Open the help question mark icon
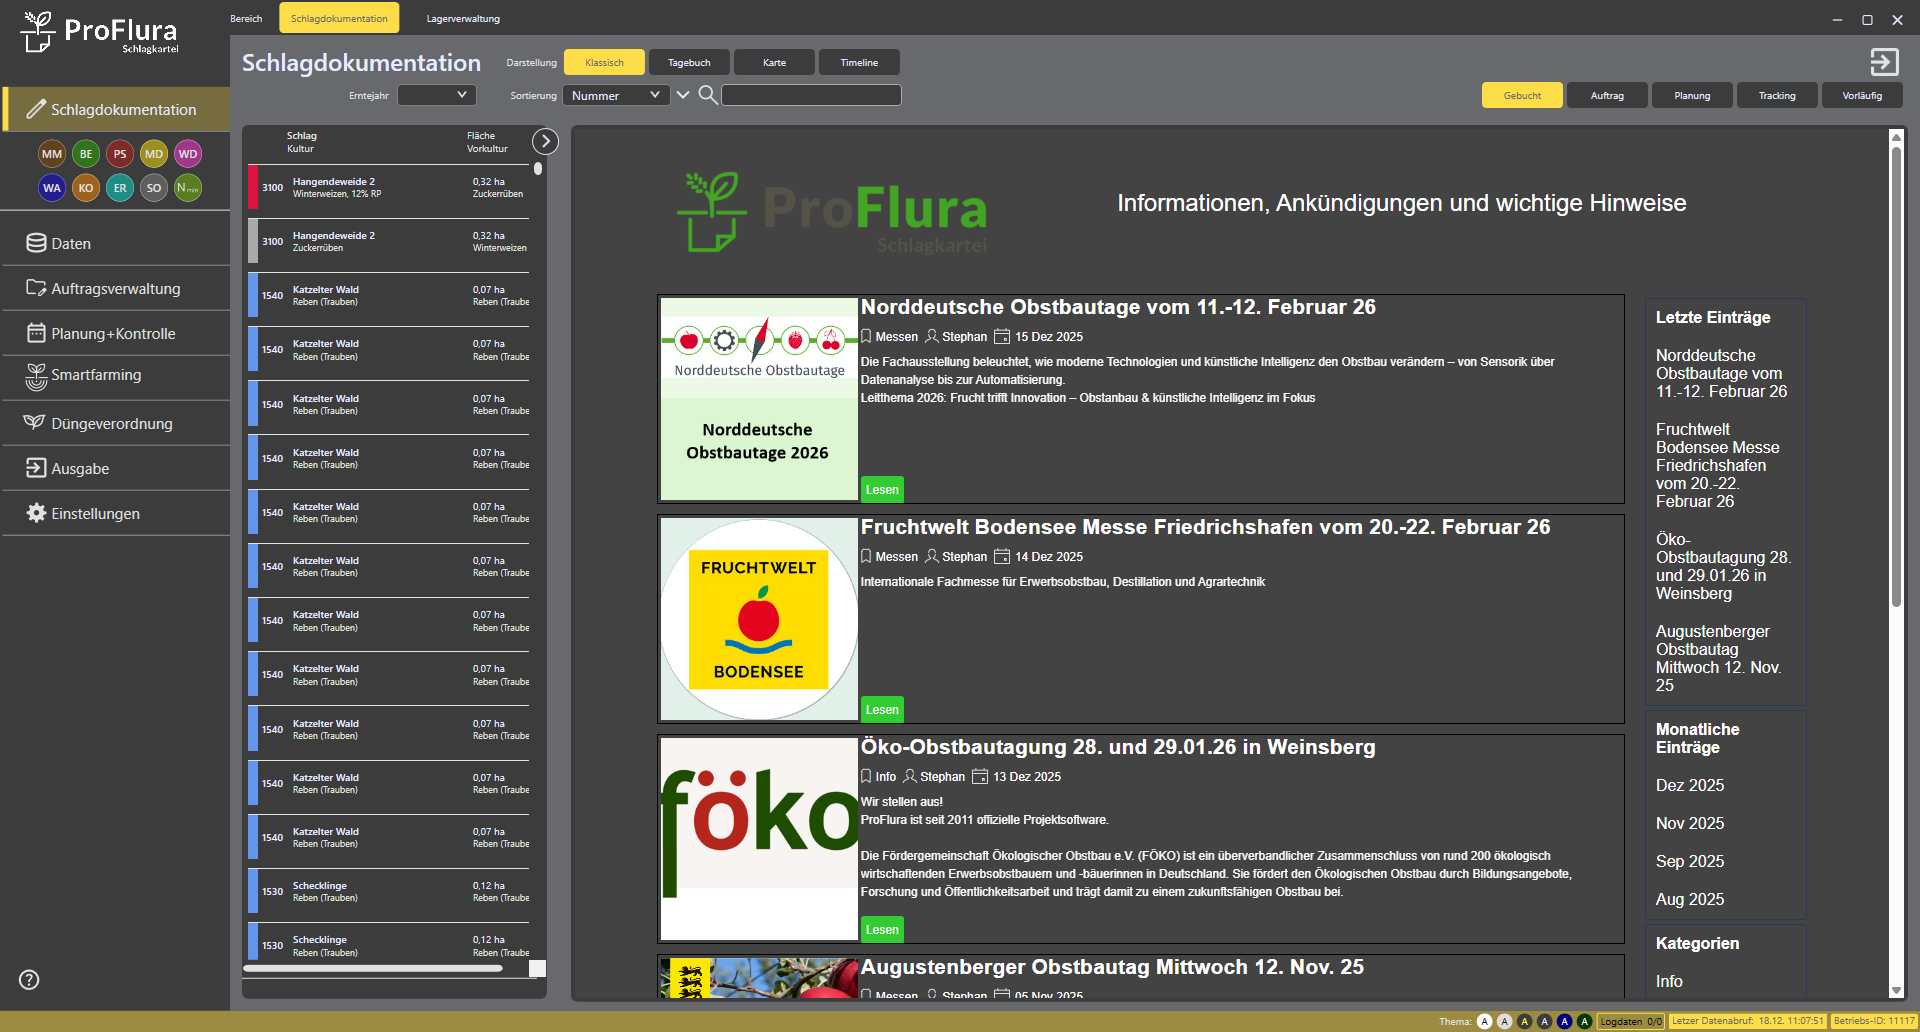The height and width of the screenshot is (1032, 1920). (29, 980)
